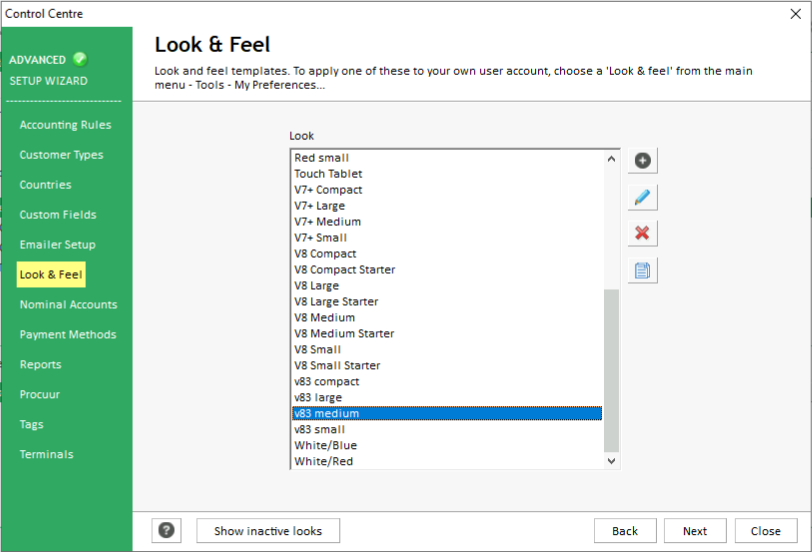
Task: Pick the 'V8 Small' look
Action: [x=447, y=350]
